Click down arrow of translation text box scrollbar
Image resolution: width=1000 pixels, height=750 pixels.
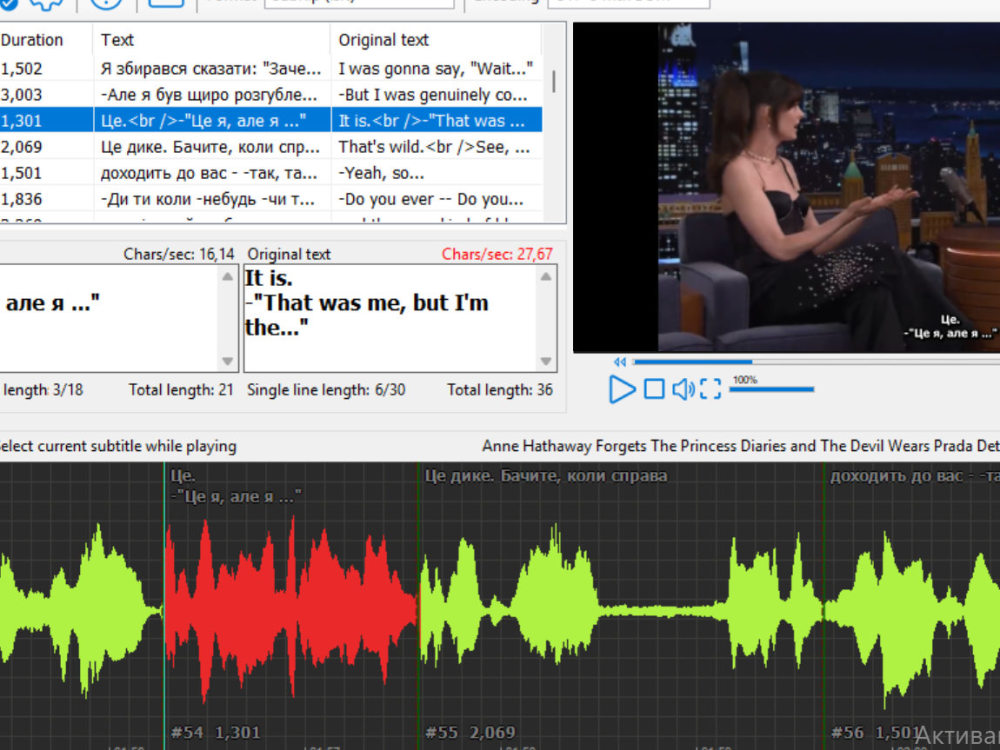point(228,361)
